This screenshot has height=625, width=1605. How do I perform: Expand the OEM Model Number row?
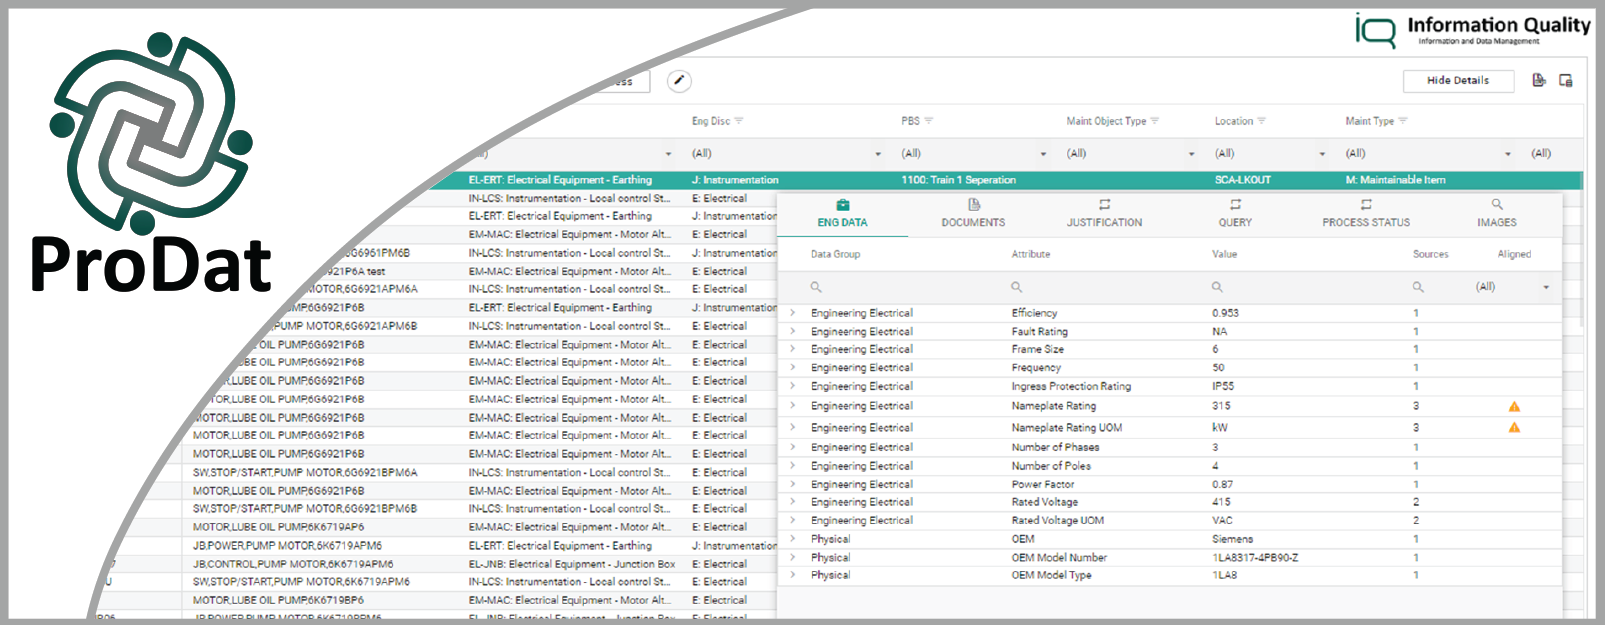793,557
